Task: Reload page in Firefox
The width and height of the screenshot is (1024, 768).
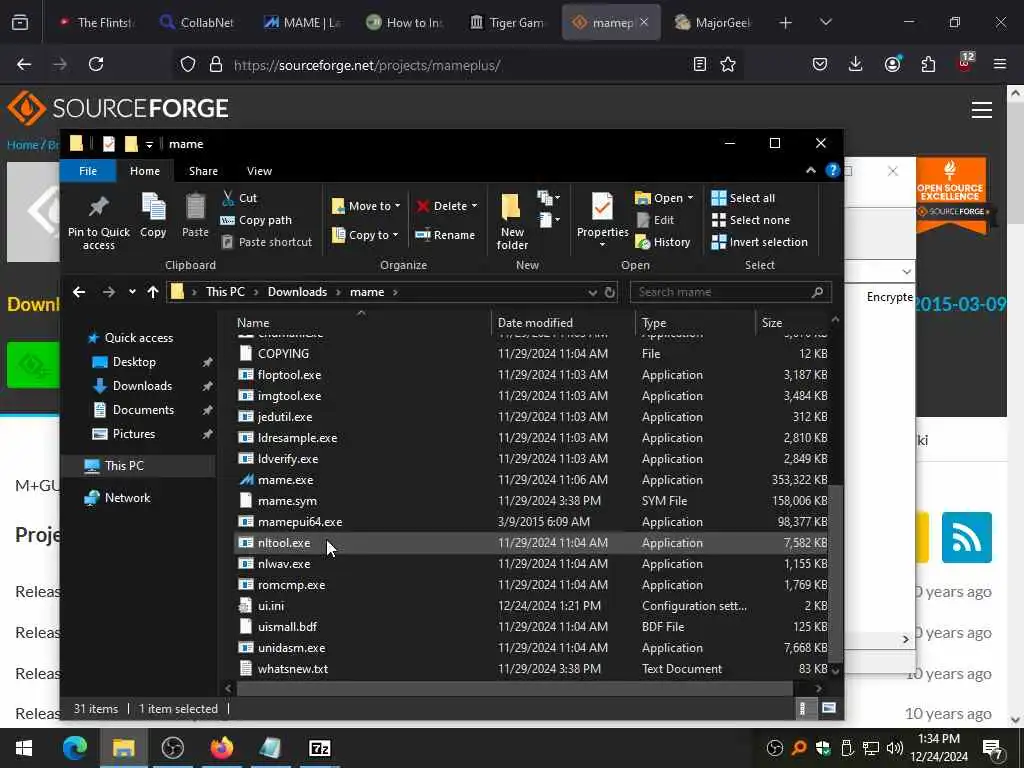Action: click(x=96, y=64)
